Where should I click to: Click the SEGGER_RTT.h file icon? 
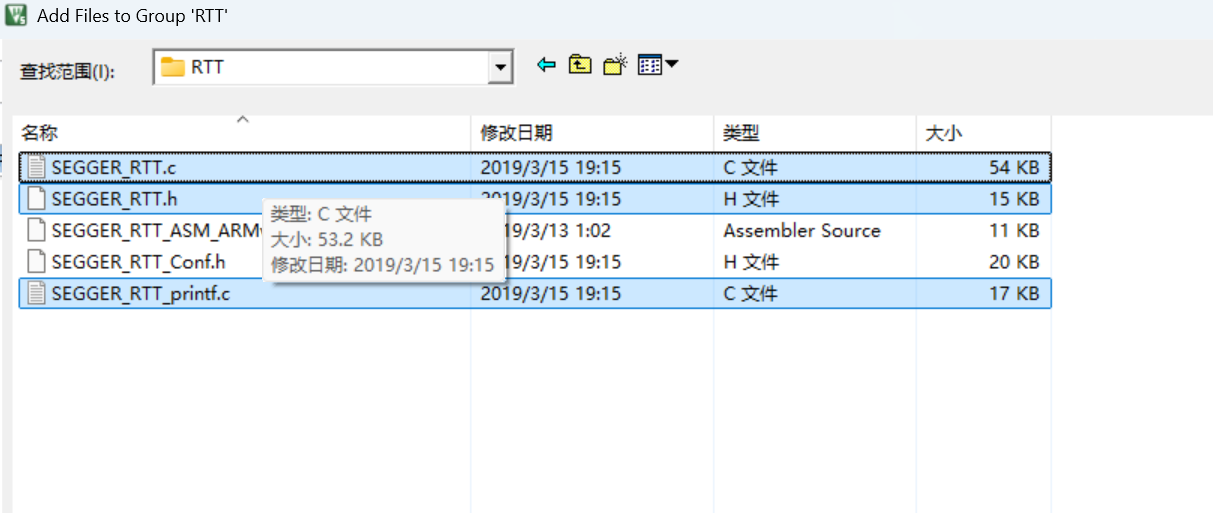(x=36, y=199)
